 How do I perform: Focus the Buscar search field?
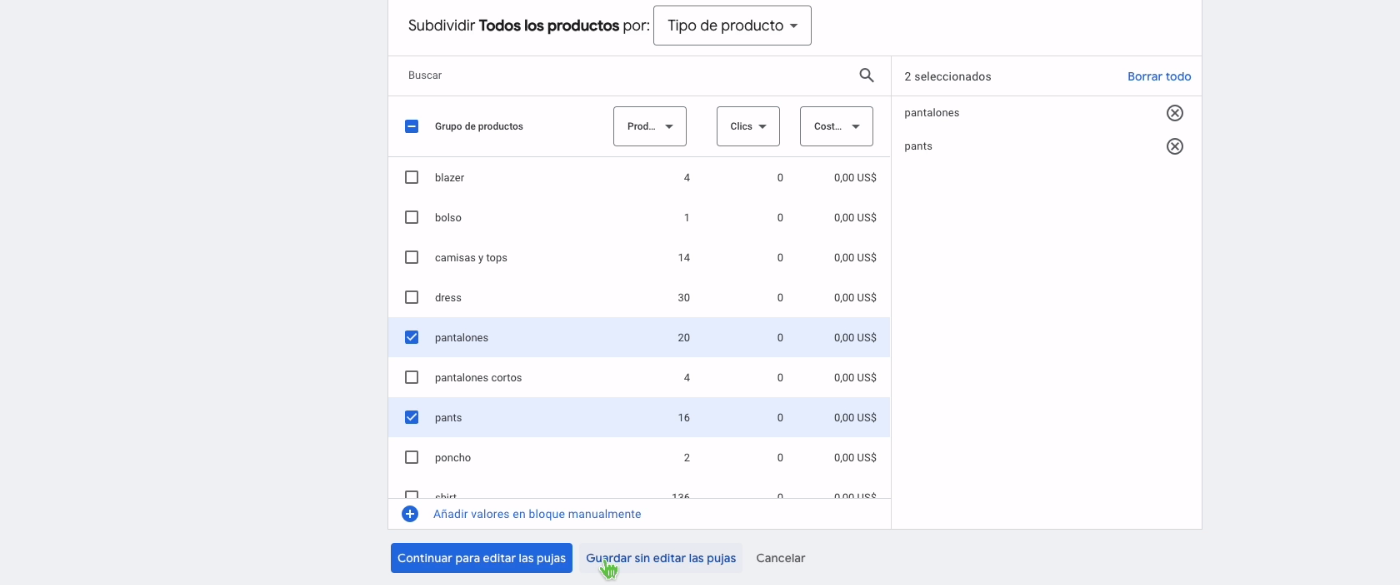click(x=620, y=75)
